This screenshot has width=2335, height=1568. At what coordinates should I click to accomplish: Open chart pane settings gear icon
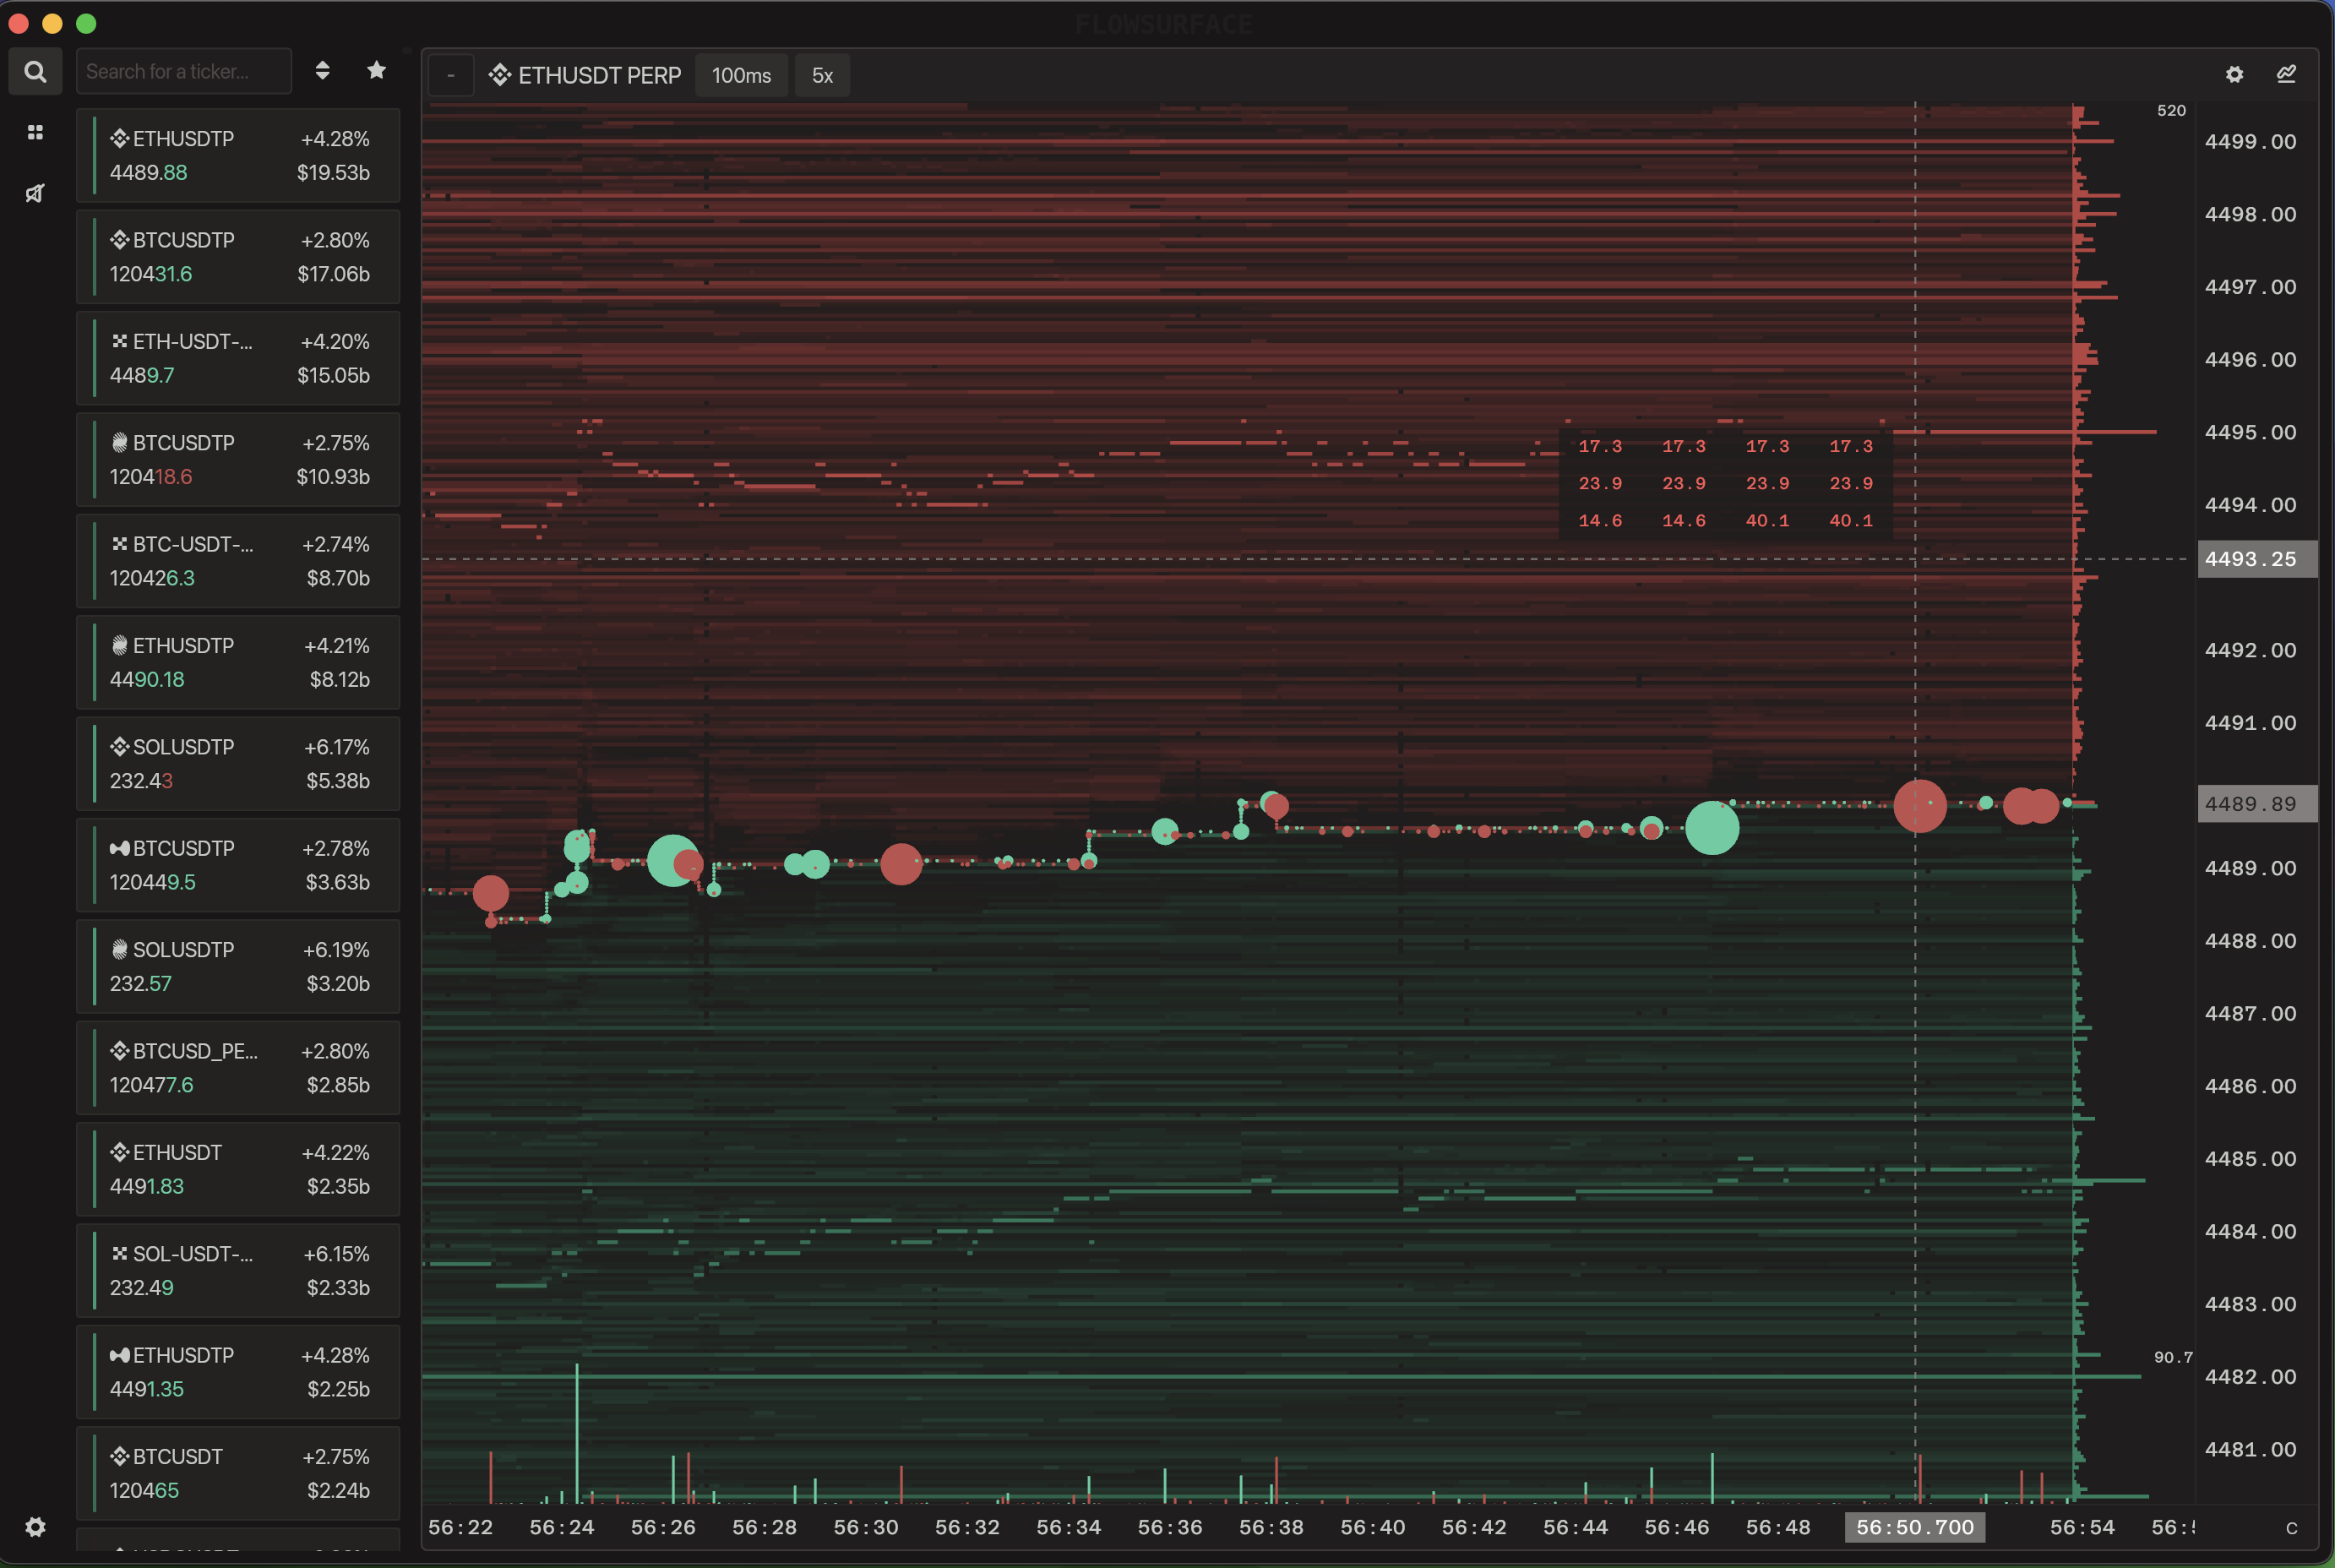2234,75
